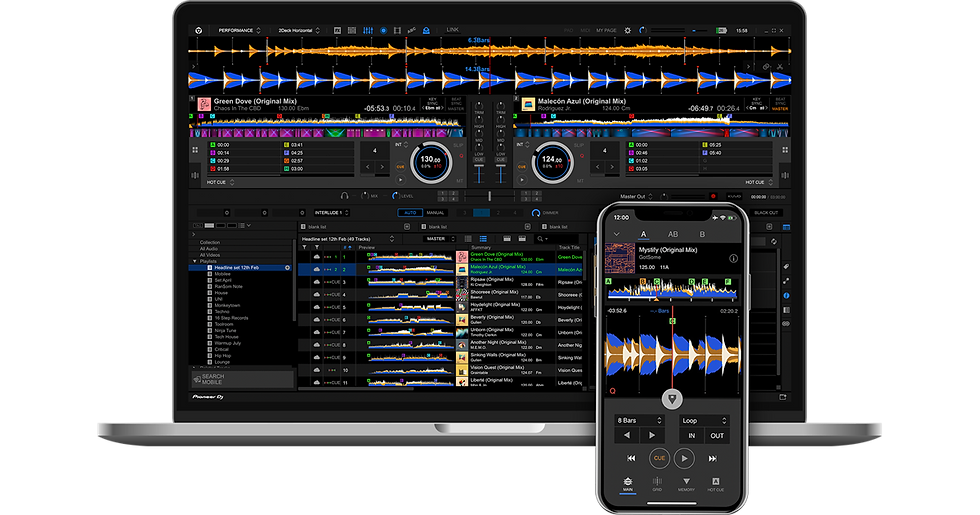
Task: Click the headphones icon below decks
Action: pyautogui.click(x=344, y=196)
